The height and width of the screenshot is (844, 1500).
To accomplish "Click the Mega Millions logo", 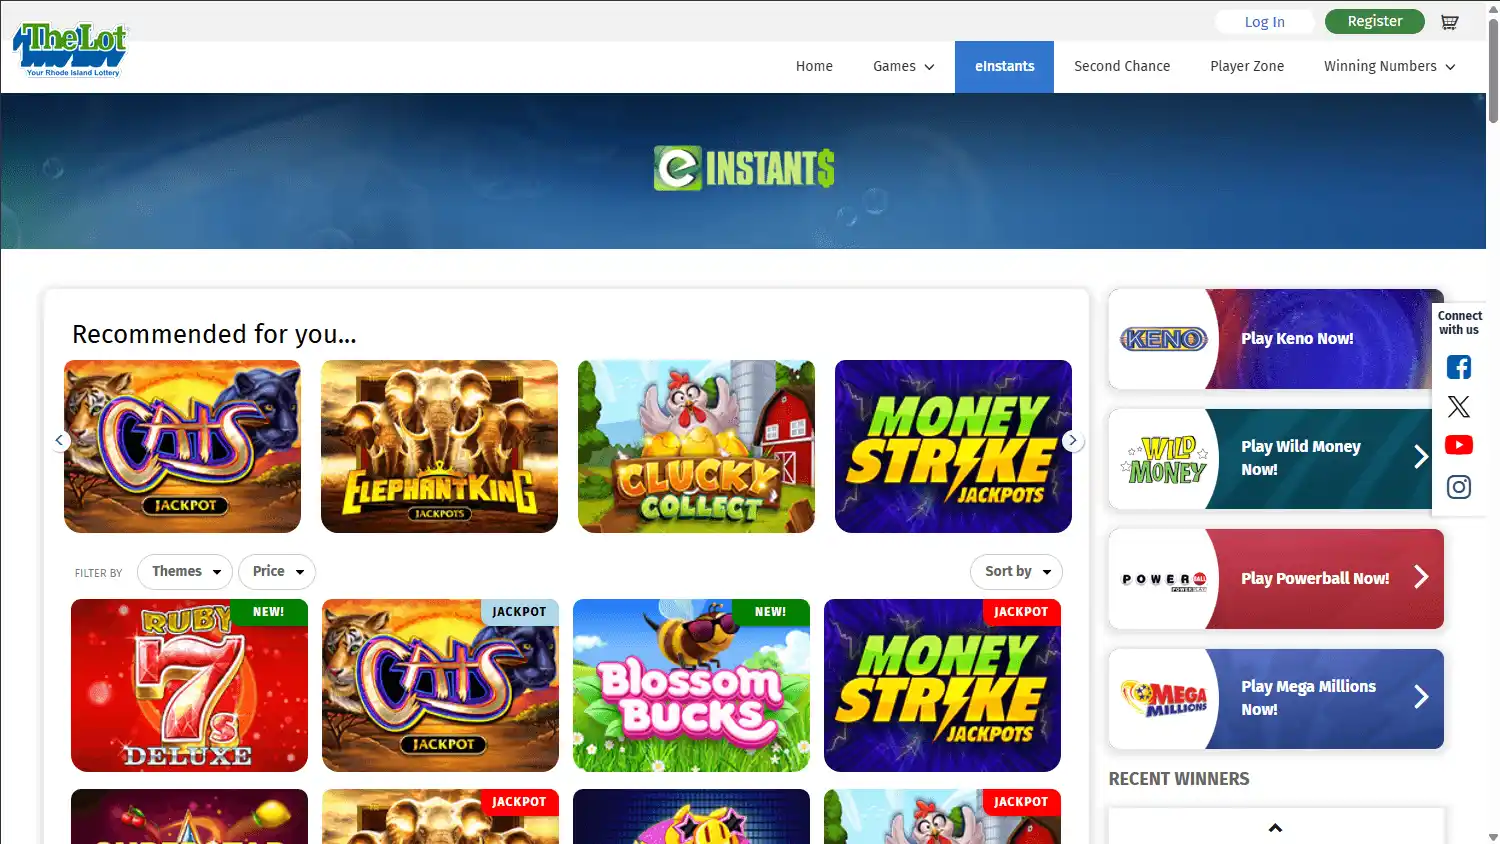I will 1164,698.
